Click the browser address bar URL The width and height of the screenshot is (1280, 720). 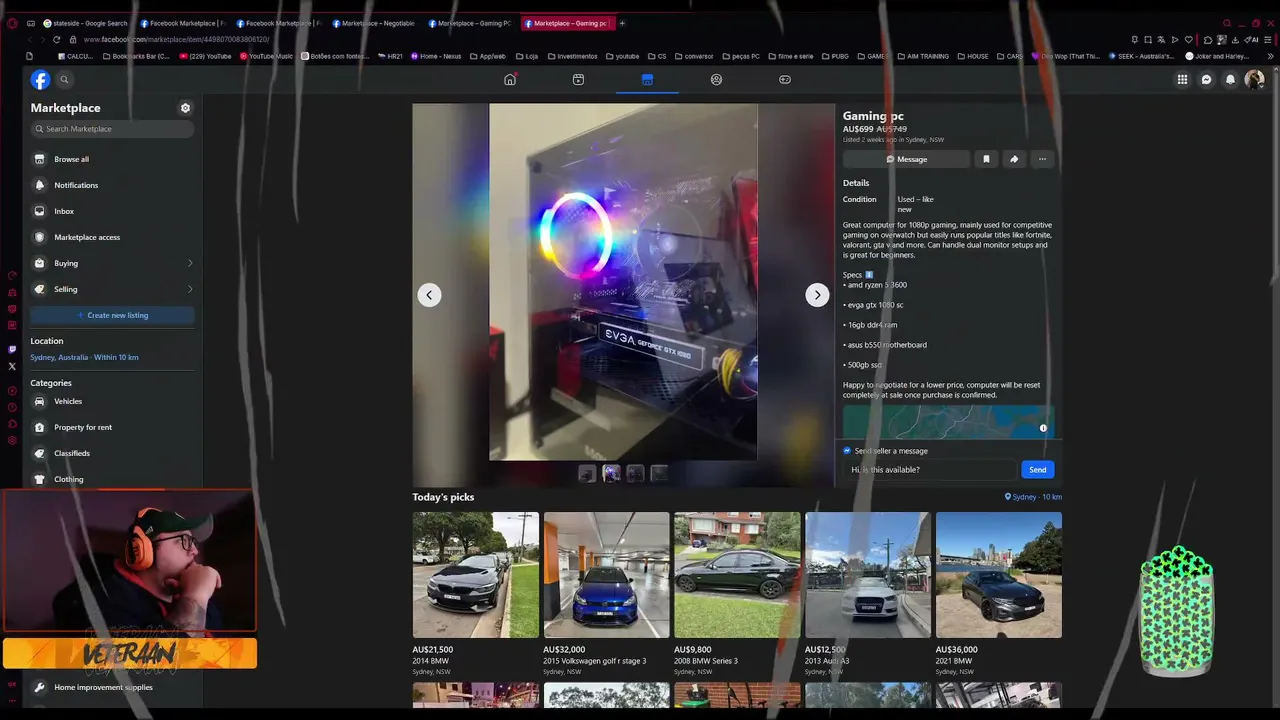[176, 39]
